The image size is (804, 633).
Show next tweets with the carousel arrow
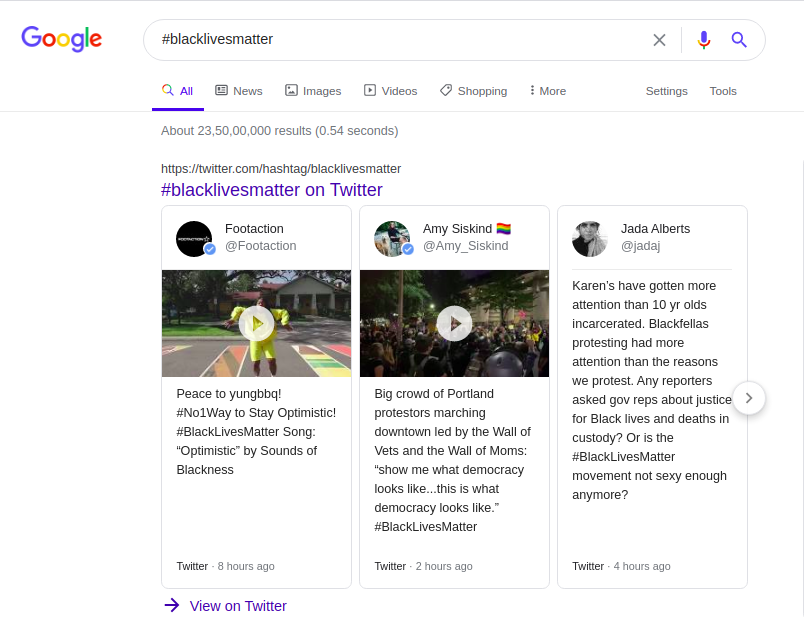[x=749, y=398]
